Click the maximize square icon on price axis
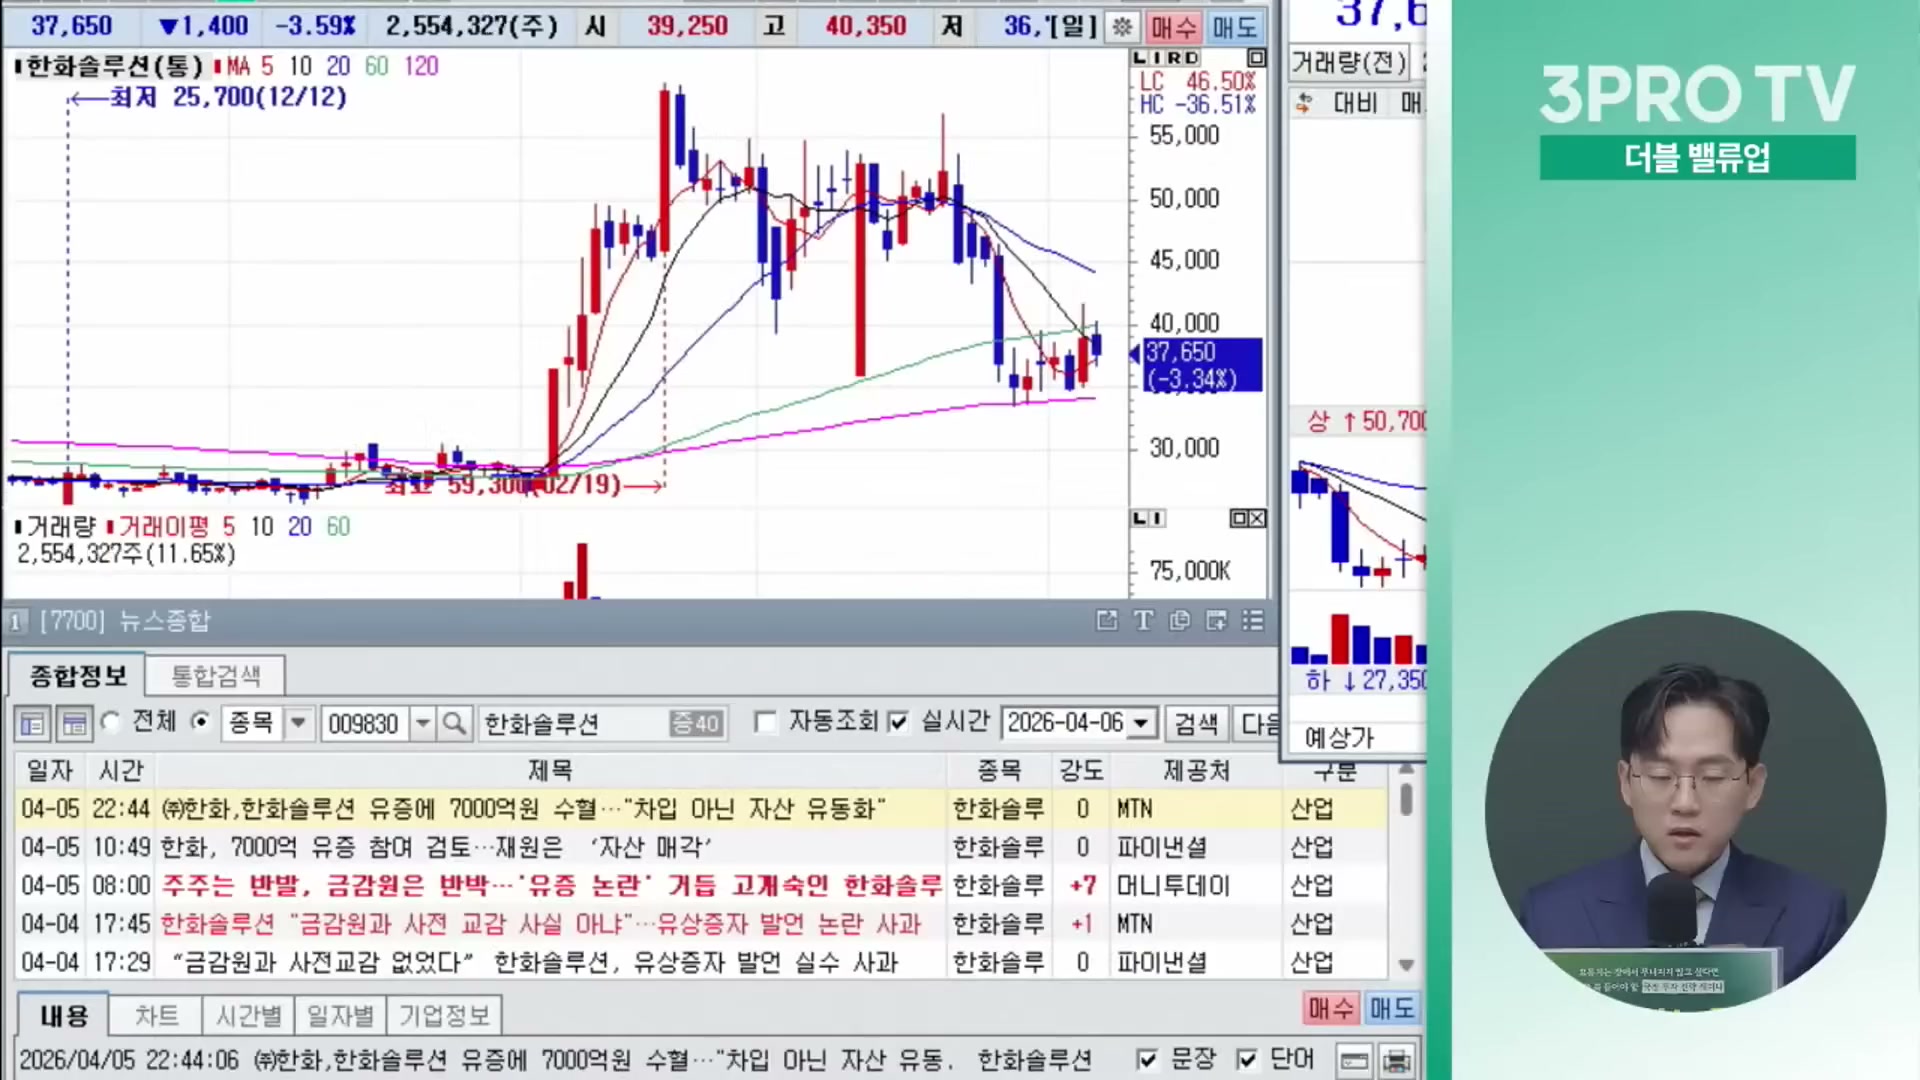 (1256, 58)
